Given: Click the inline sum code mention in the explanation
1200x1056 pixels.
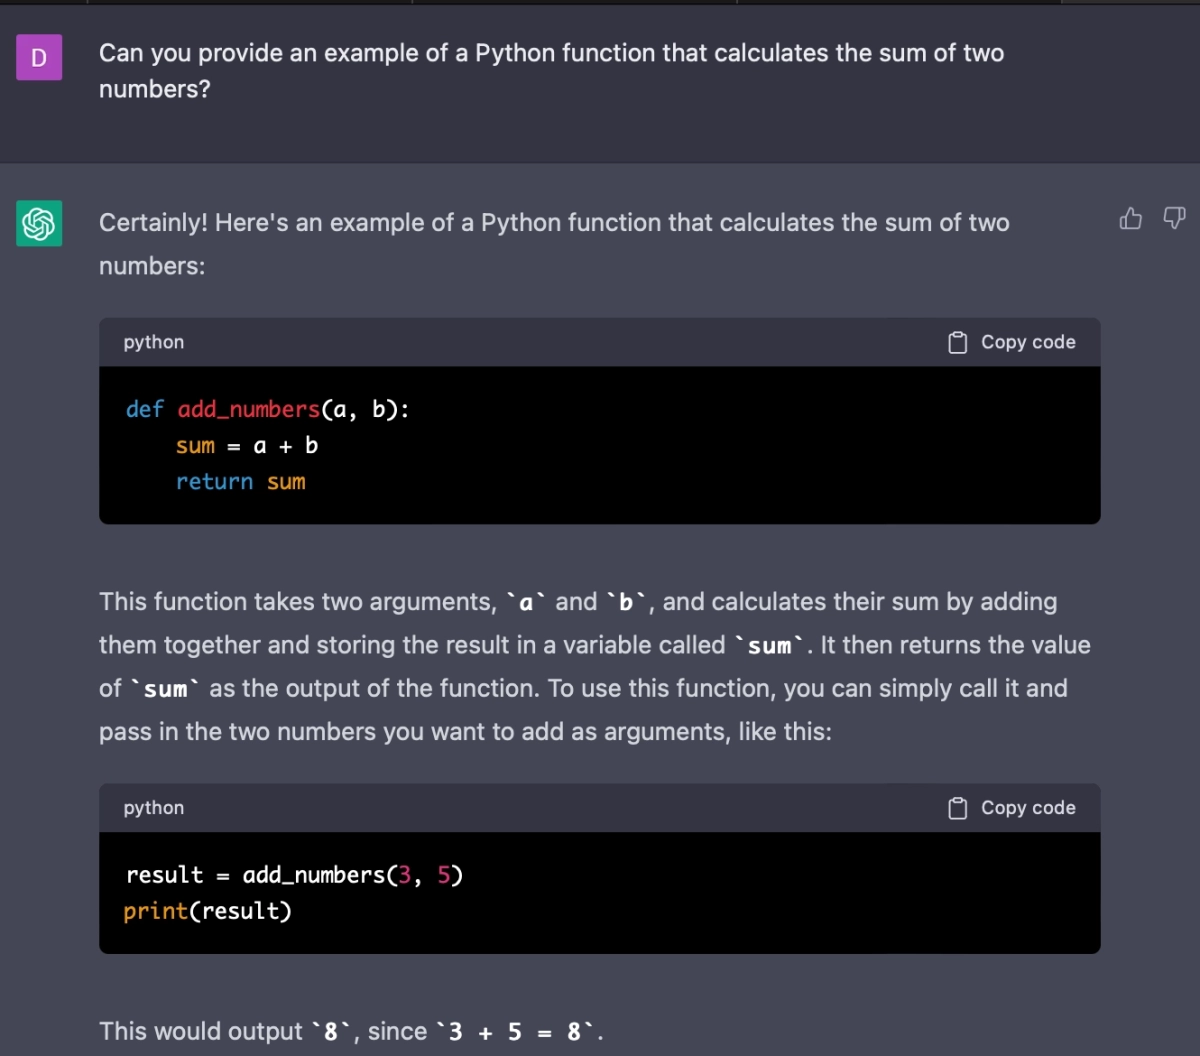Looking at the screenshot, I should point(769,645).
